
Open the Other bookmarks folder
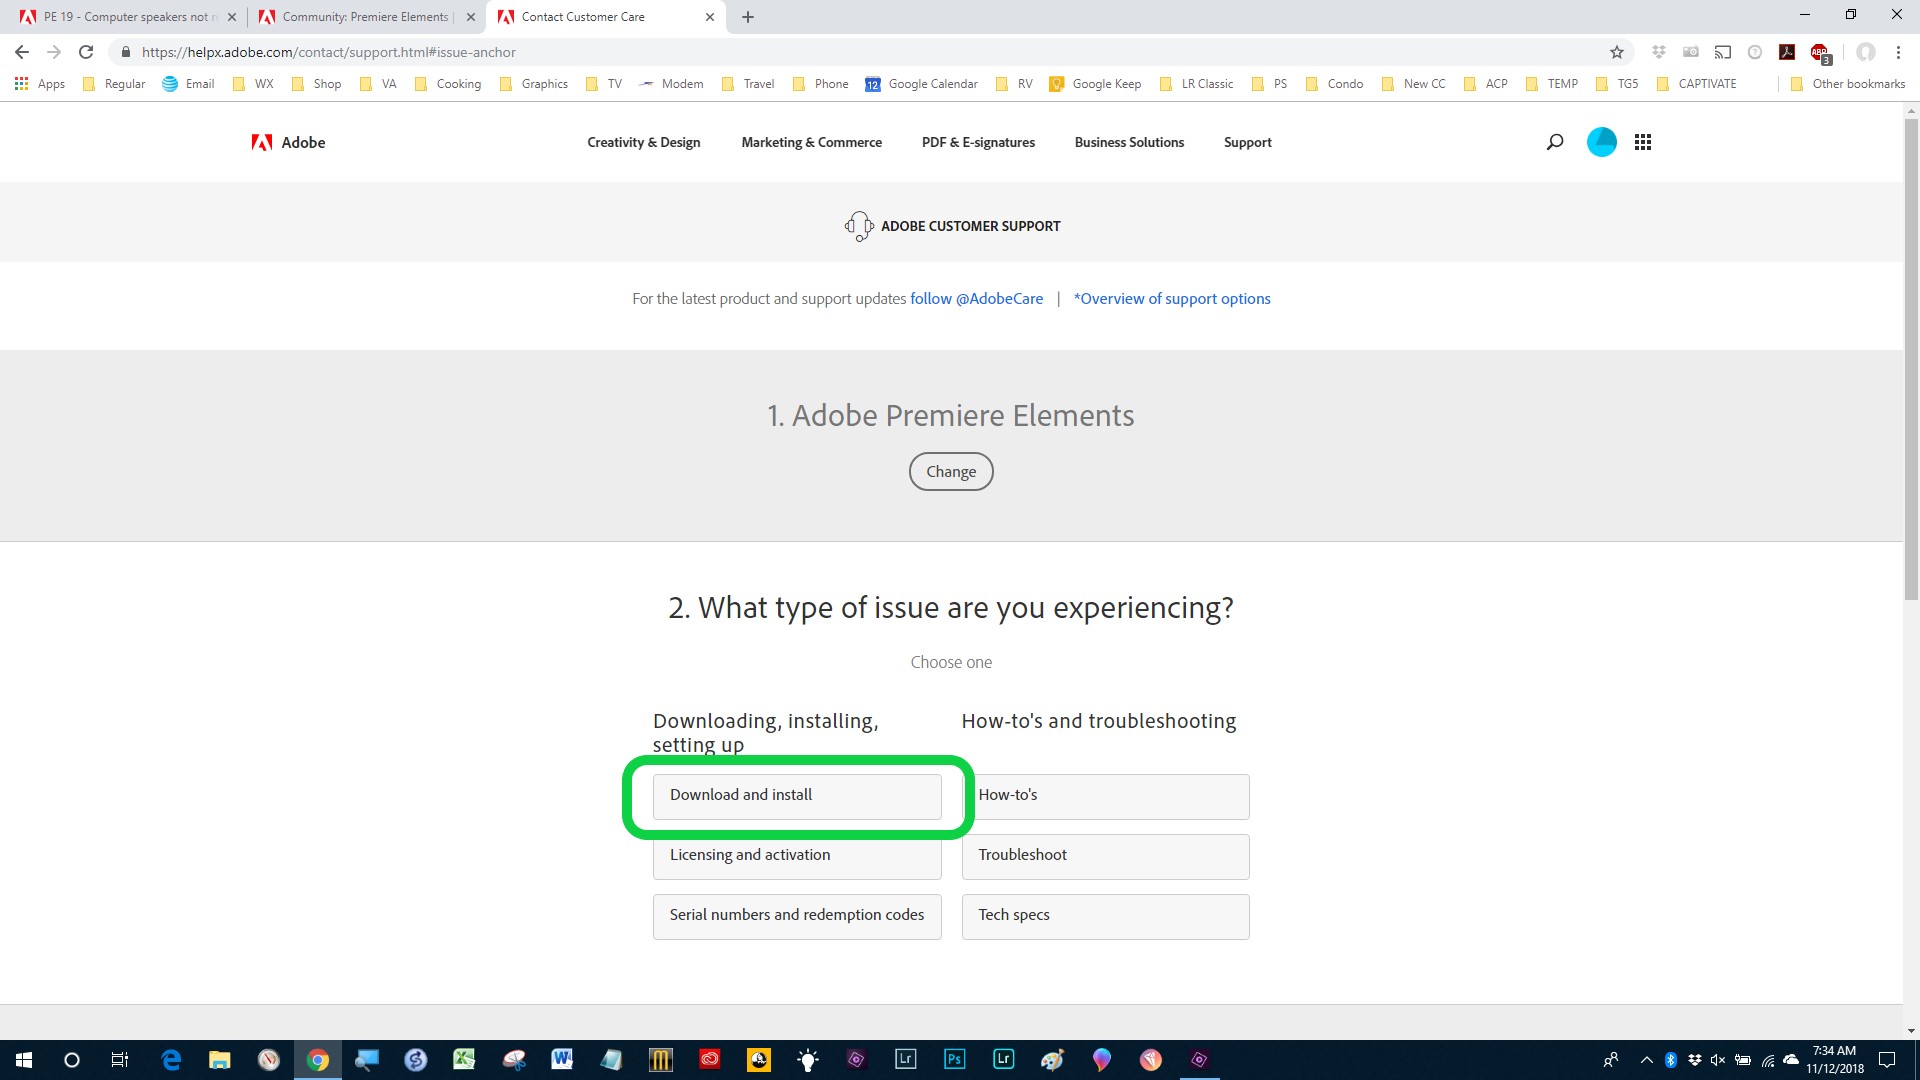1848,84
